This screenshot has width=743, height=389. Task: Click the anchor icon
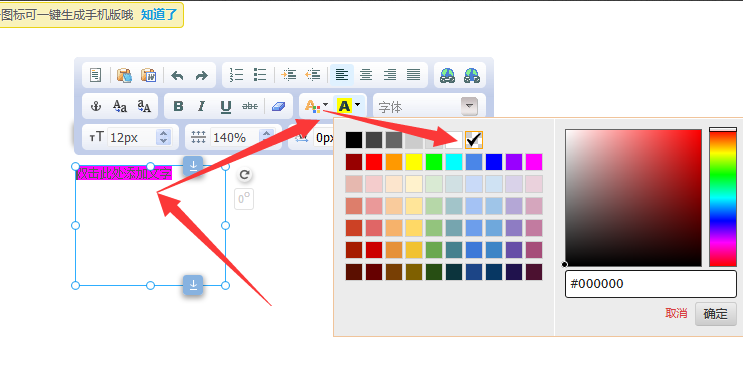(x=96, y=106)
